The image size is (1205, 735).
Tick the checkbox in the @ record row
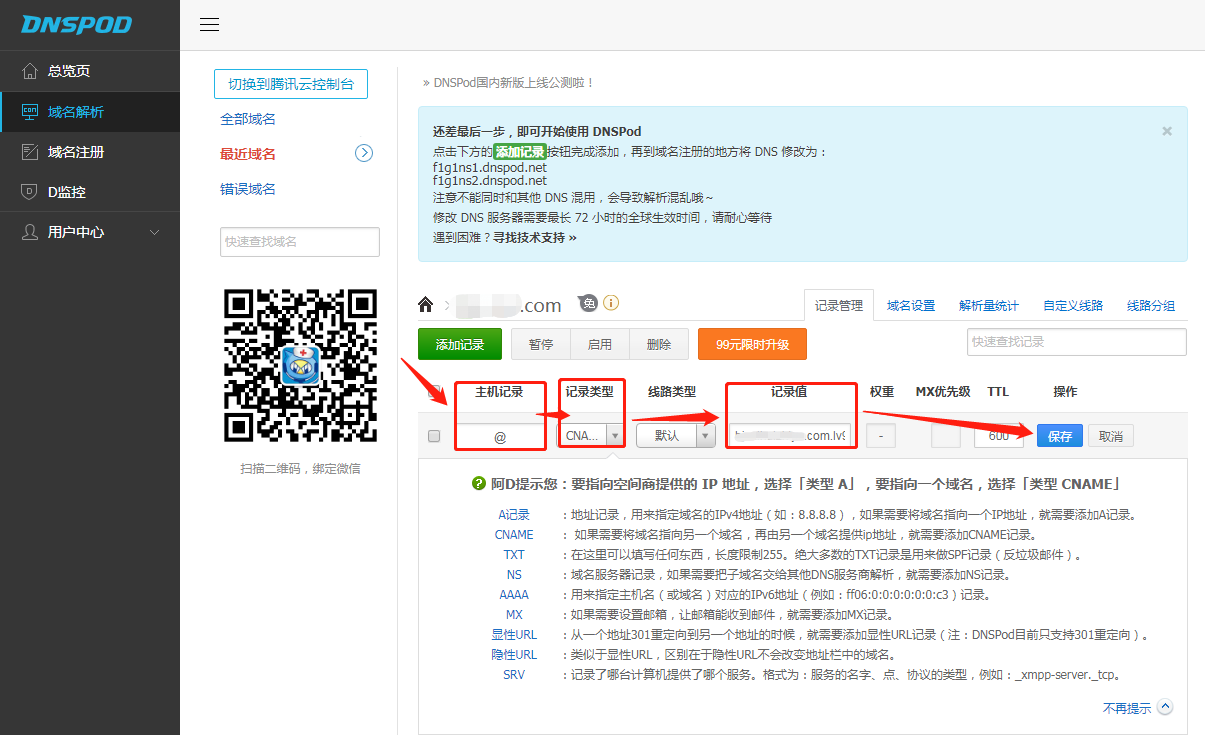click(x=434, y=436)
